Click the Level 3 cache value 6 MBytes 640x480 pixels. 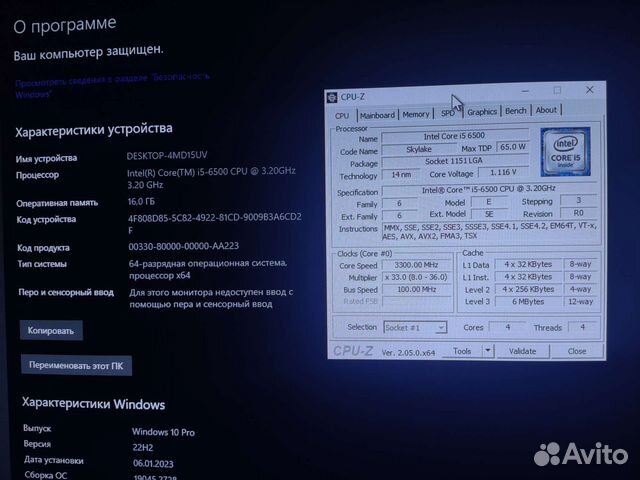tap(528, 302)
